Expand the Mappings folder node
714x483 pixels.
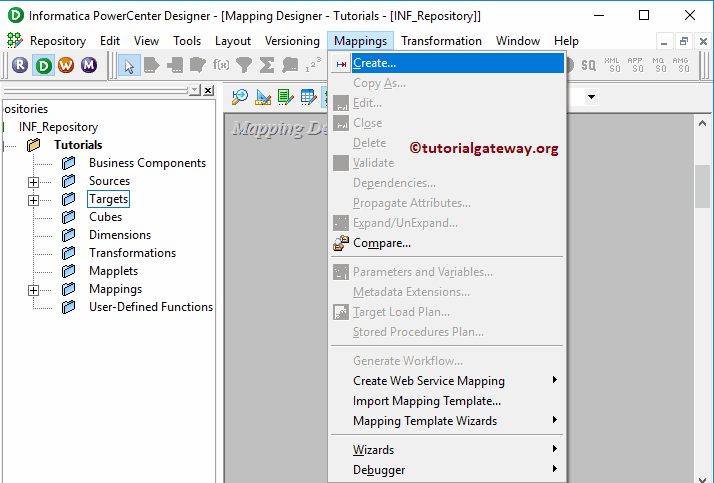click(x=33, y=290)
